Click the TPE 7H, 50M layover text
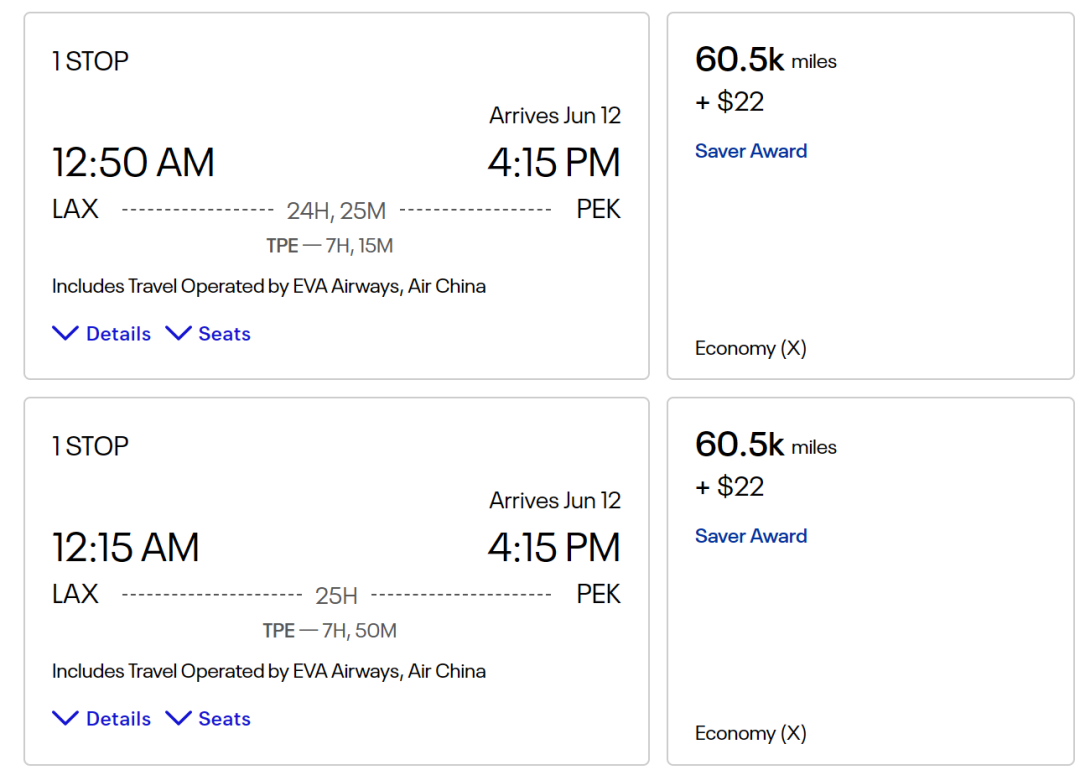The width and height of the screenshot is (1080, 770). [x=330, y=631]
